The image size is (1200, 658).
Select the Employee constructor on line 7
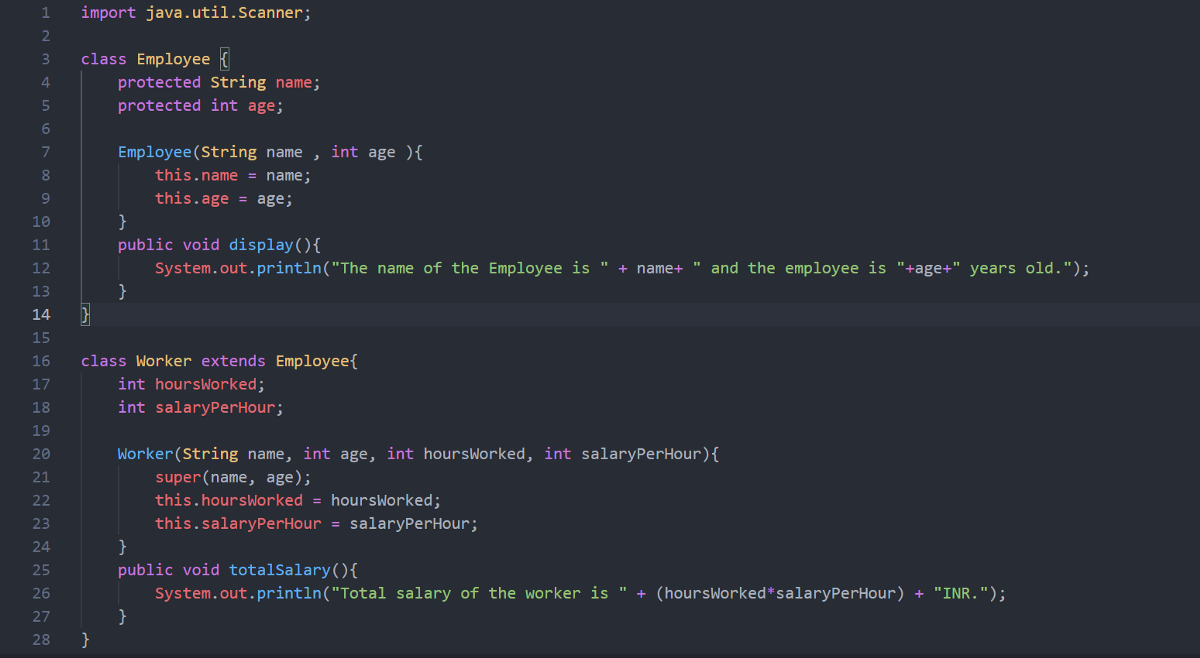[x=155, y=151]
